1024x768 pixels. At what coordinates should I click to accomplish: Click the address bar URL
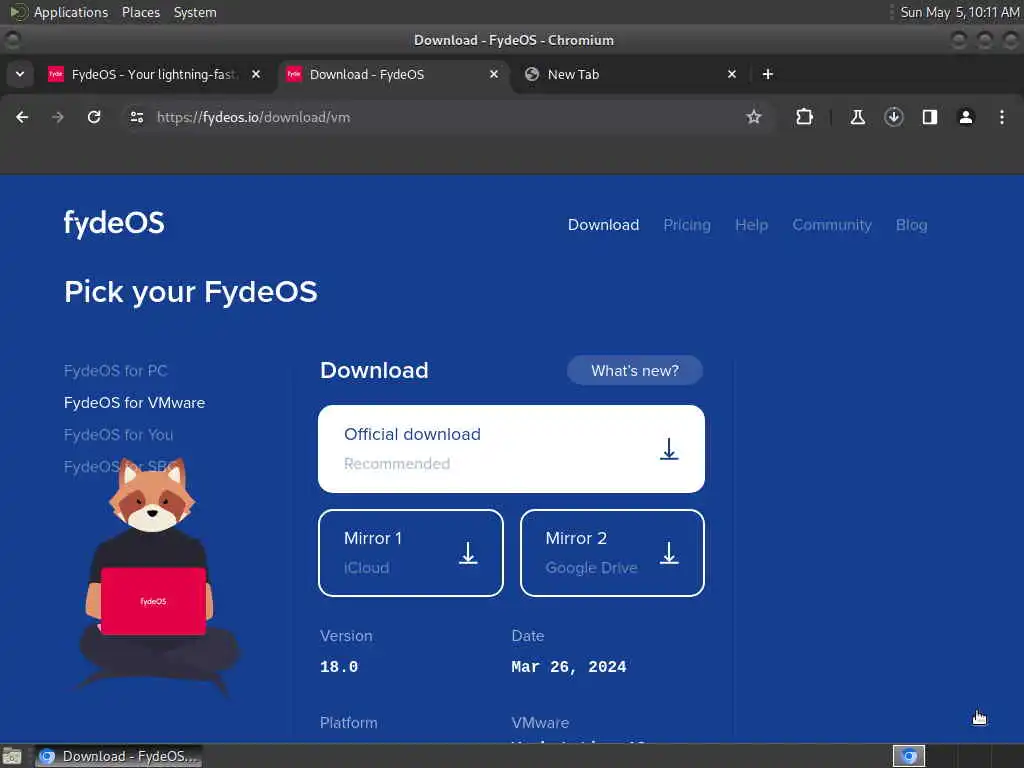click(x=253, y=117)
